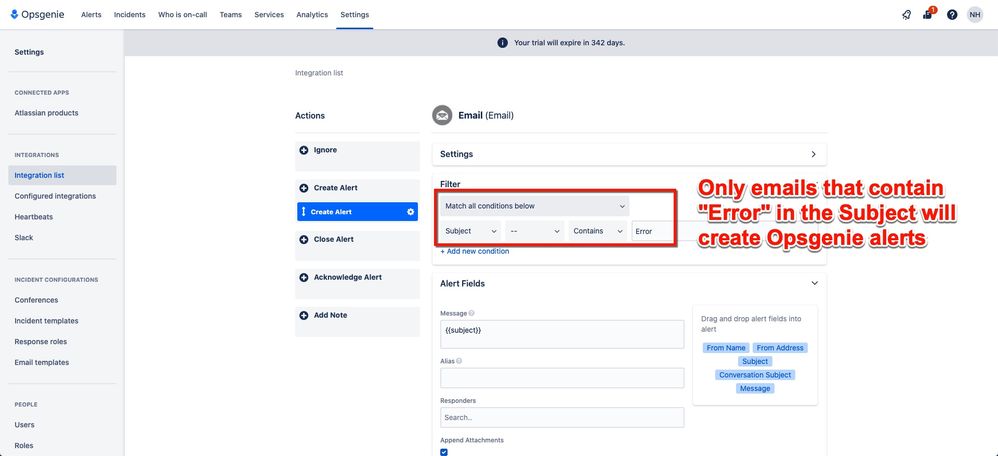The height and width of the screenshot is (456, 998).
Task: Click plus icon next to Ignore
Action: (304, 150)
